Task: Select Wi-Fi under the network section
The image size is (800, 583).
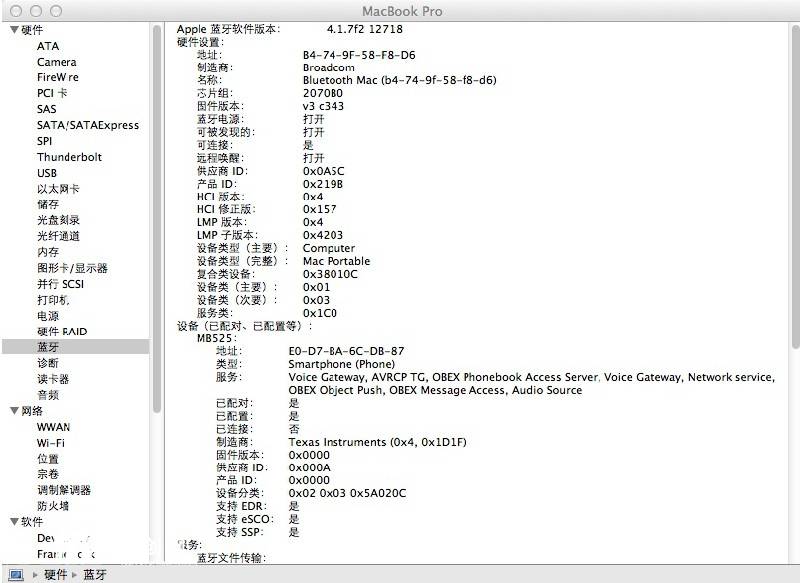Action: pyautogui.click(x=51, y=443)
